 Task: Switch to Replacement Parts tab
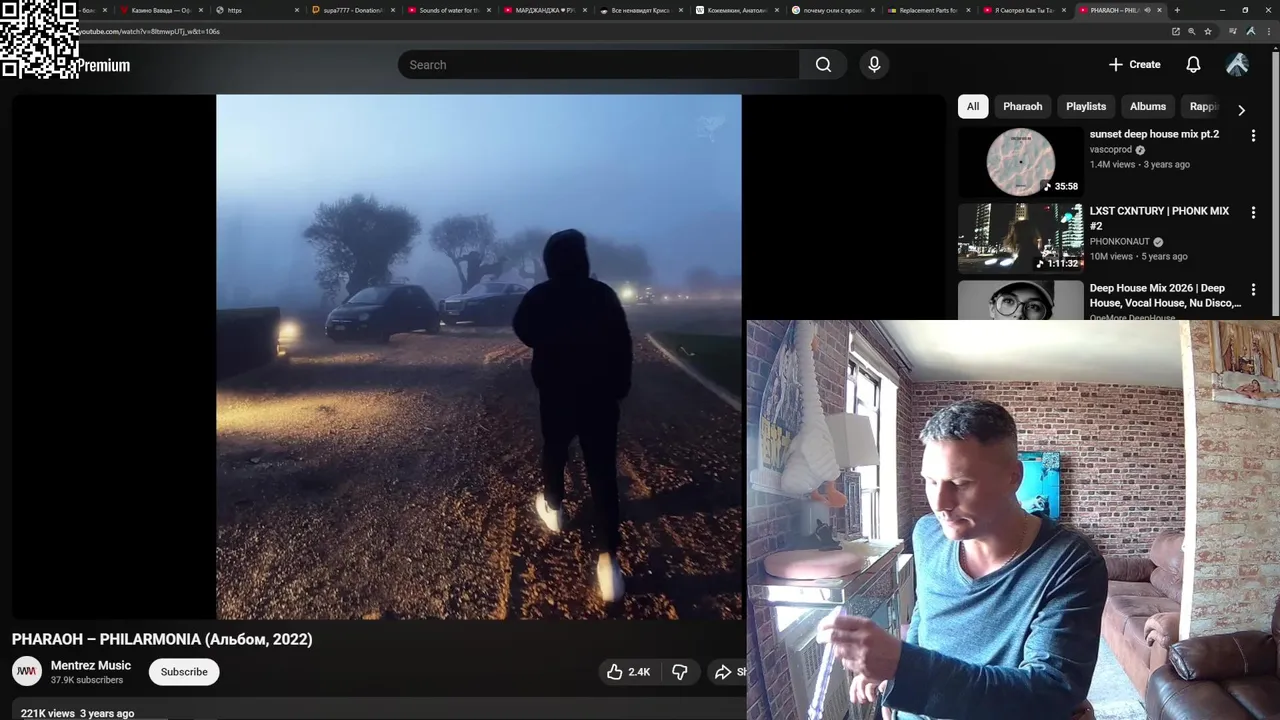[928, 10]
